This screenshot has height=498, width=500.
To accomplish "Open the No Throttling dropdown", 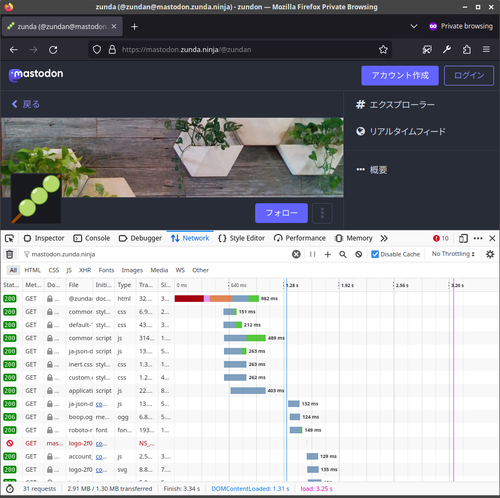I will tap(453, 254).
